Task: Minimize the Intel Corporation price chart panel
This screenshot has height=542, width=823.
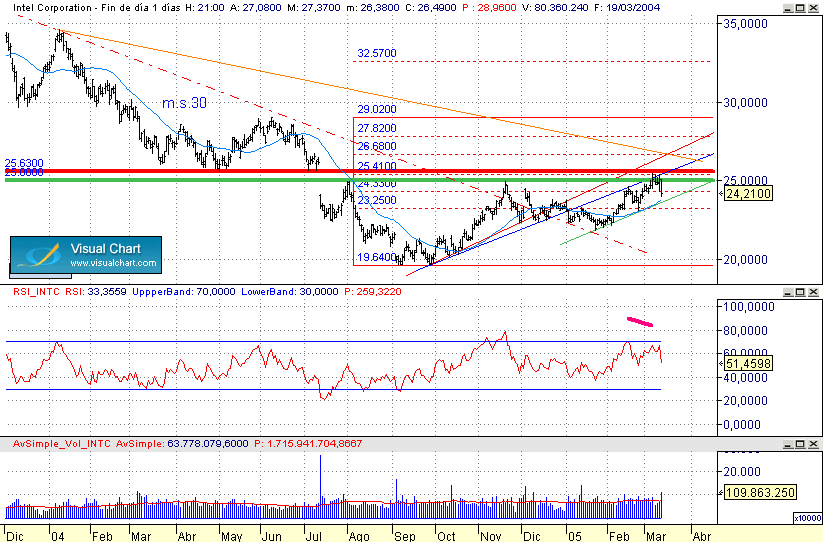Action: 788,8
